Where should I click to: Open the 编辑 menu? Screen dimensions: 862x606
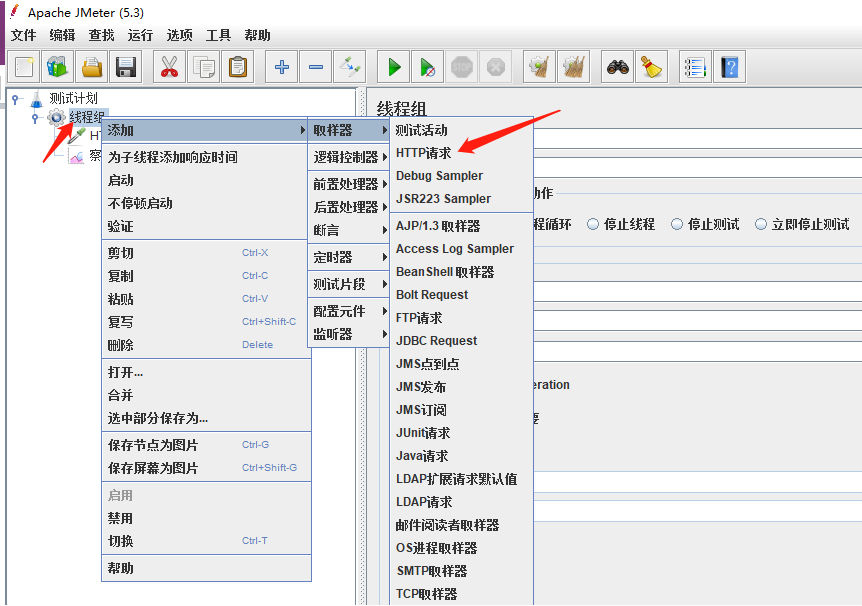point(62,35)
